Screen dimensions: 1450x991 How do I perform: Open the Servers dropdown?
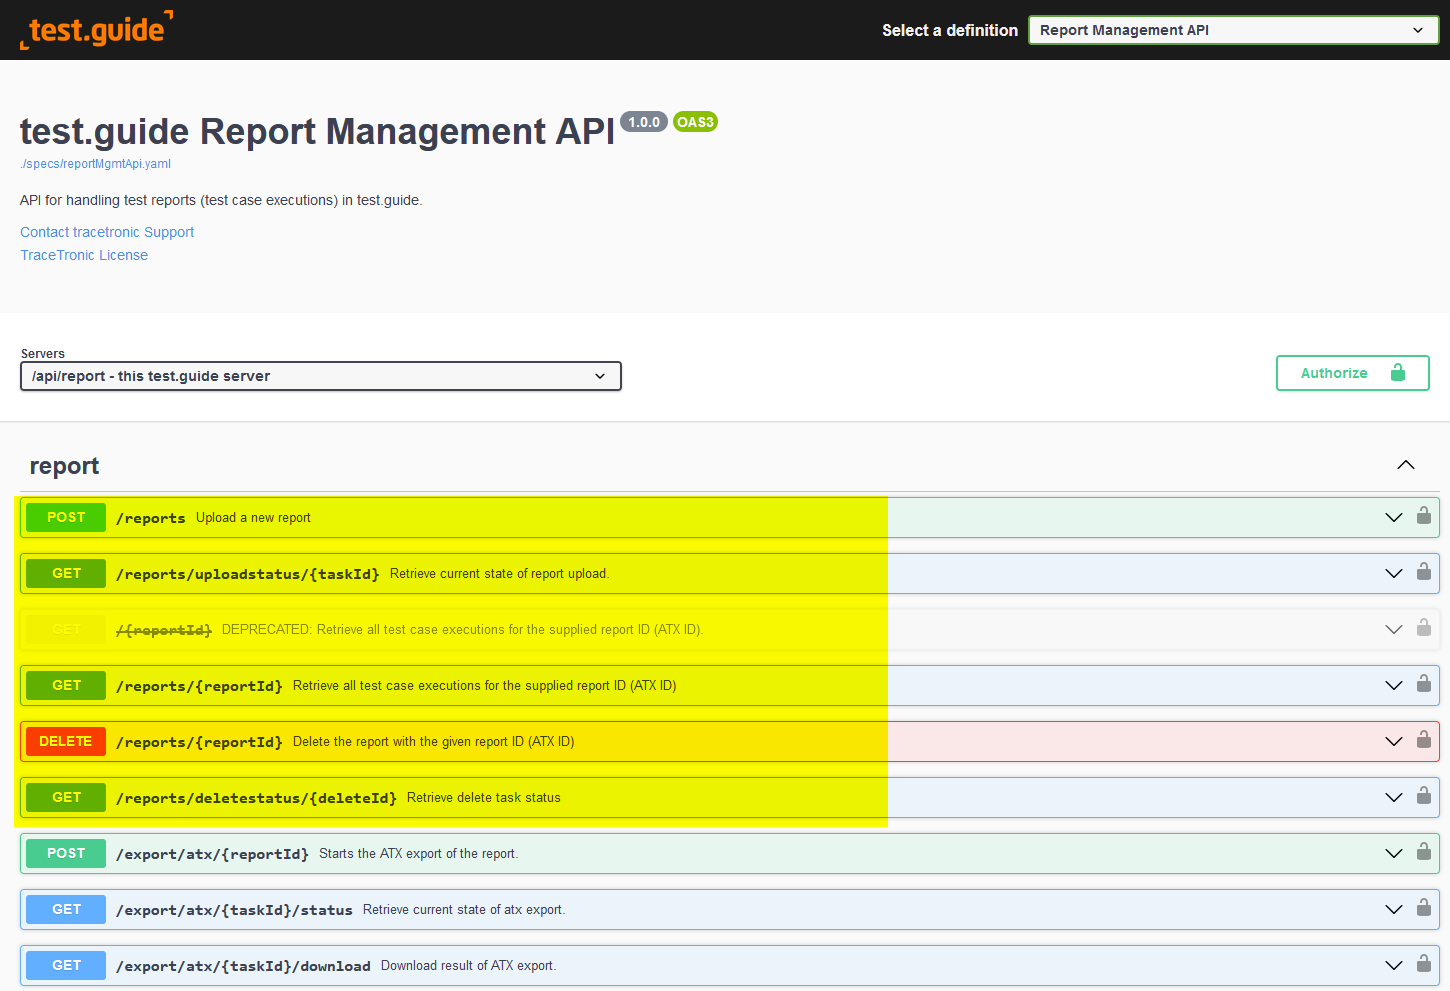(320, 376)
